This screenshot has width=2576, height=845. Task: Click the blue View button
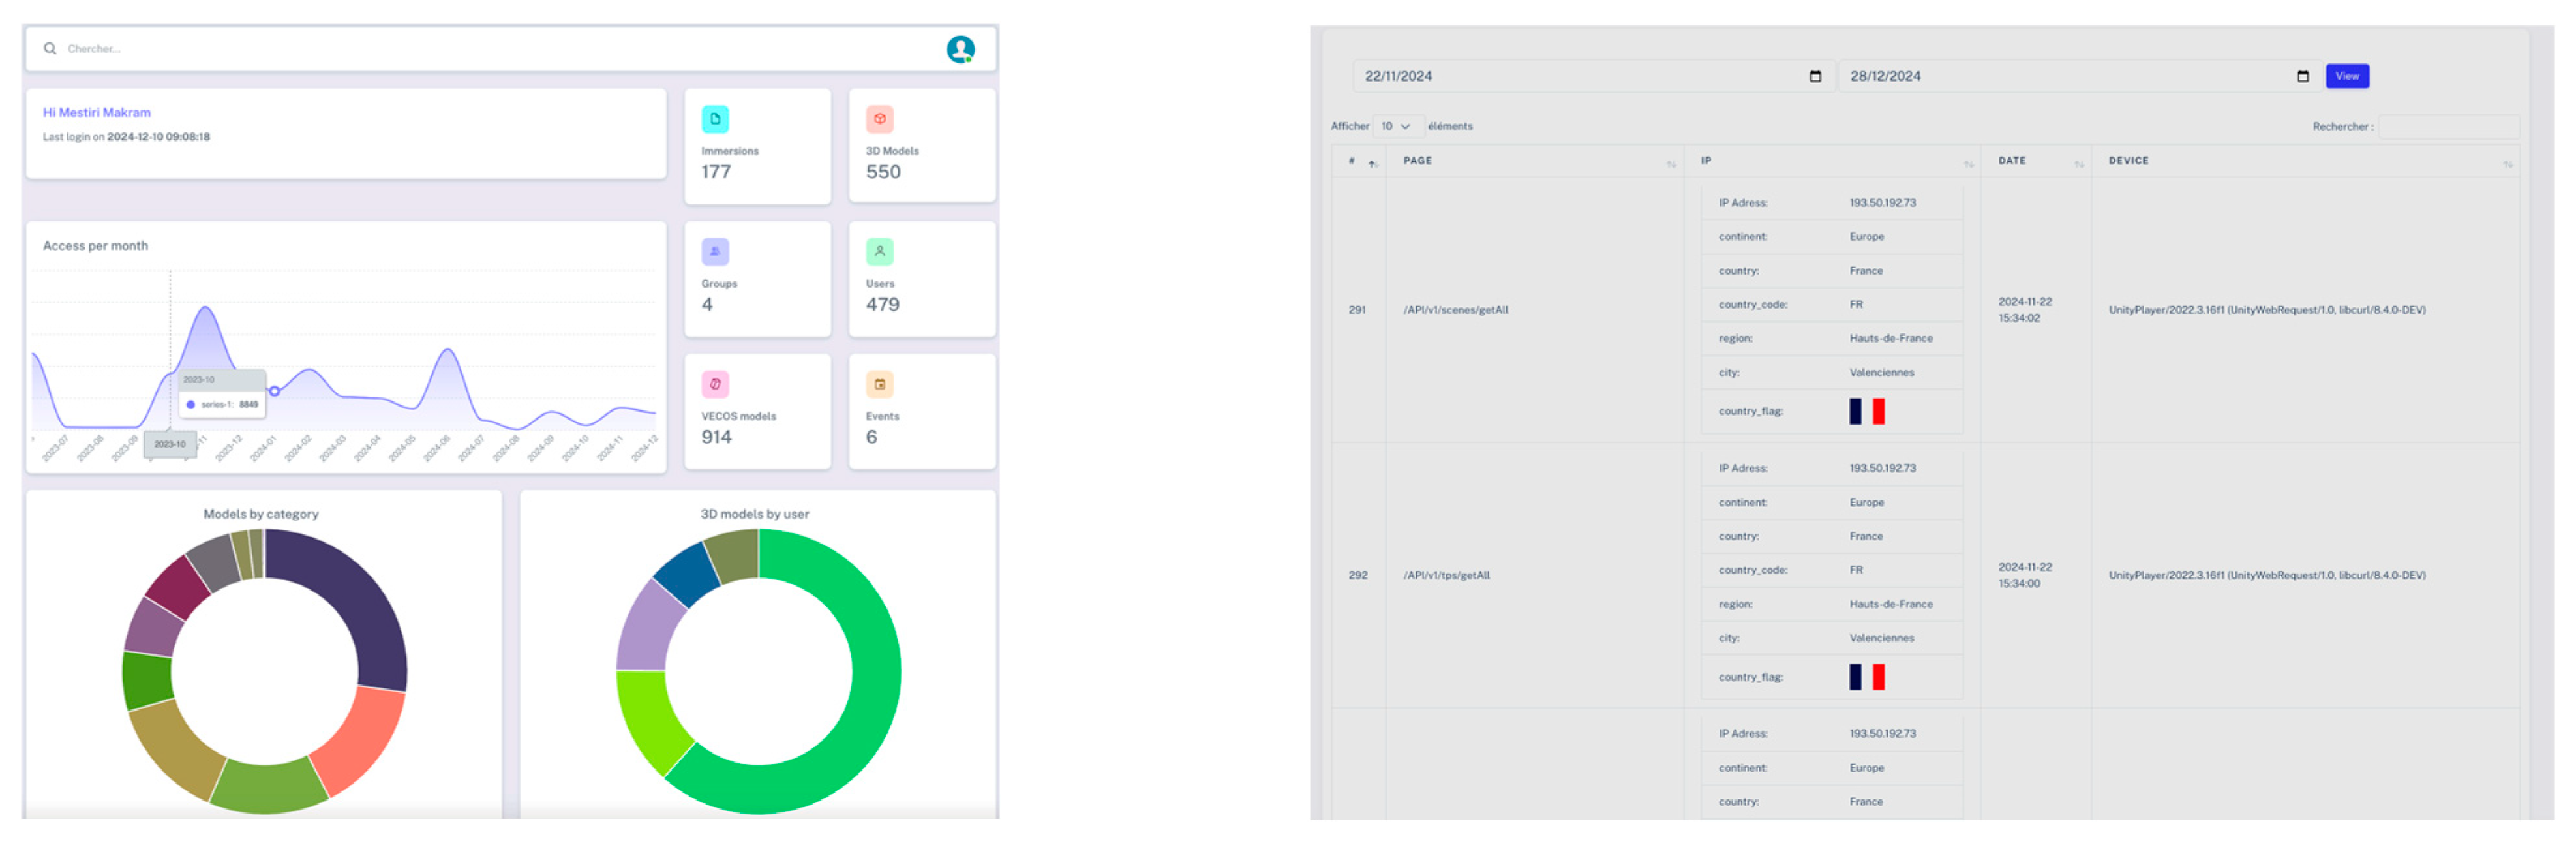(2346, 76)
